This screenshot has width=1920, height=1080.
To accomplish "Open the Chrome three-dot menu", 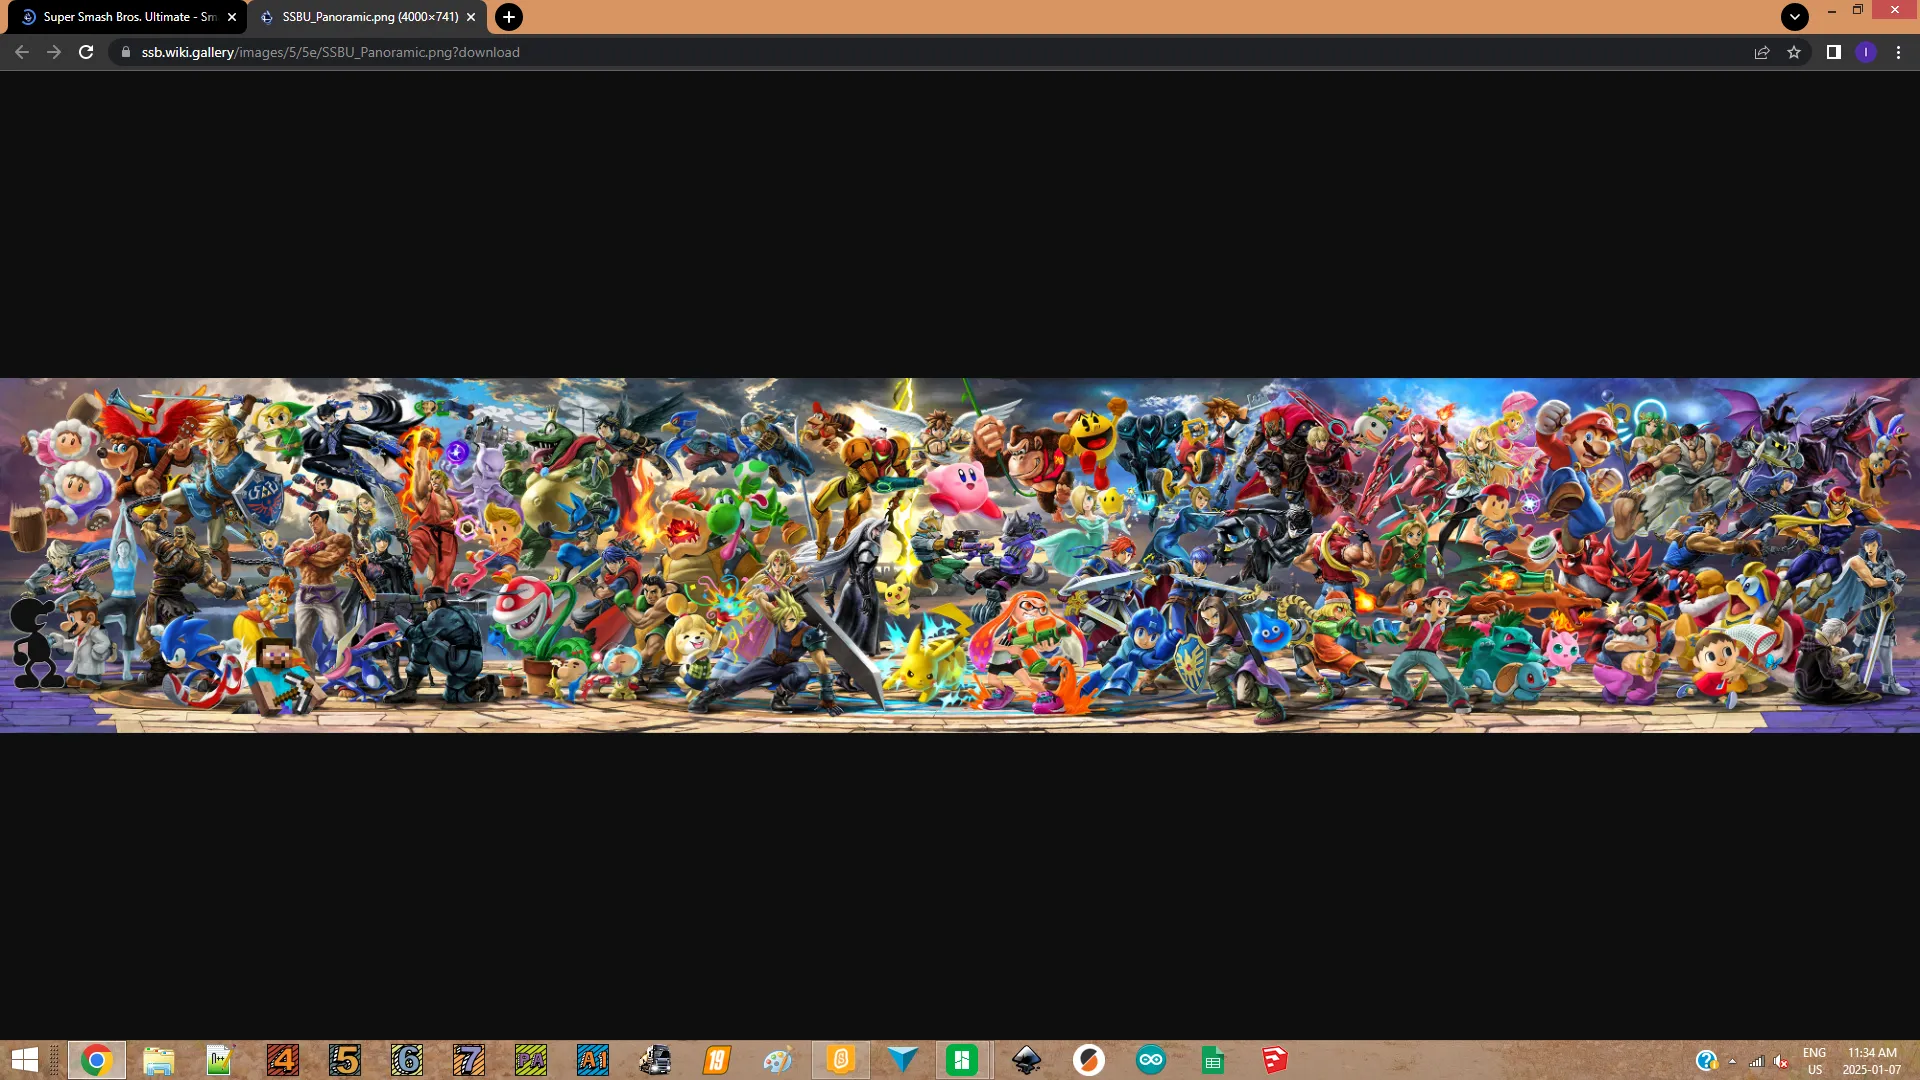I will click(1898, 52).
